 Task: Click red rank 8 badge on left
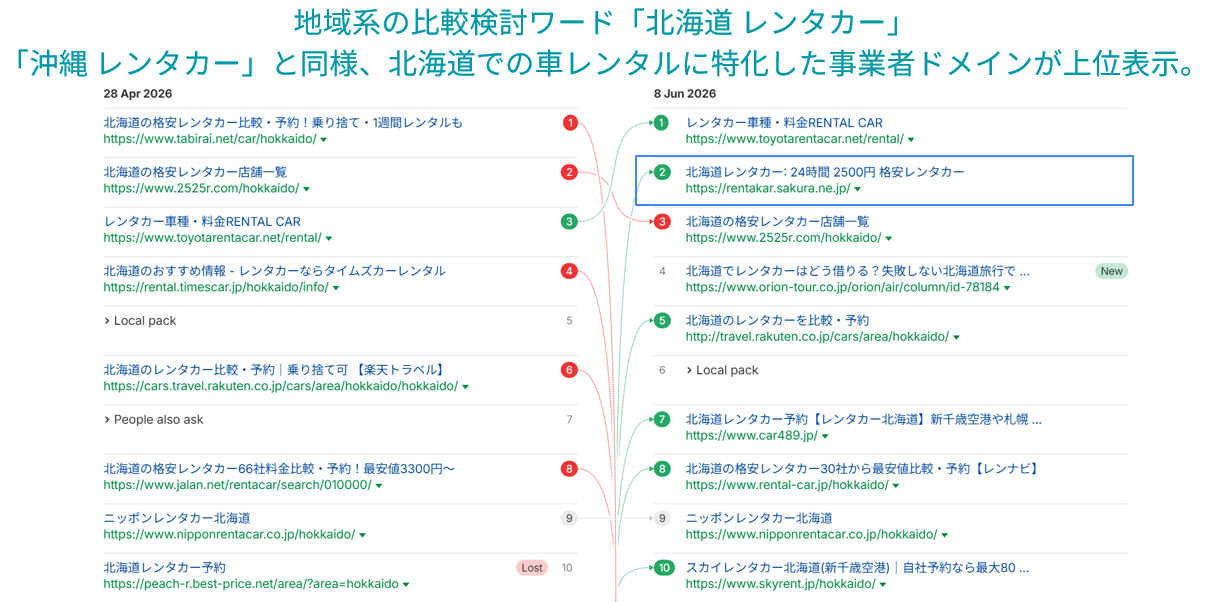pyautogui.click(x=569, y=469)
